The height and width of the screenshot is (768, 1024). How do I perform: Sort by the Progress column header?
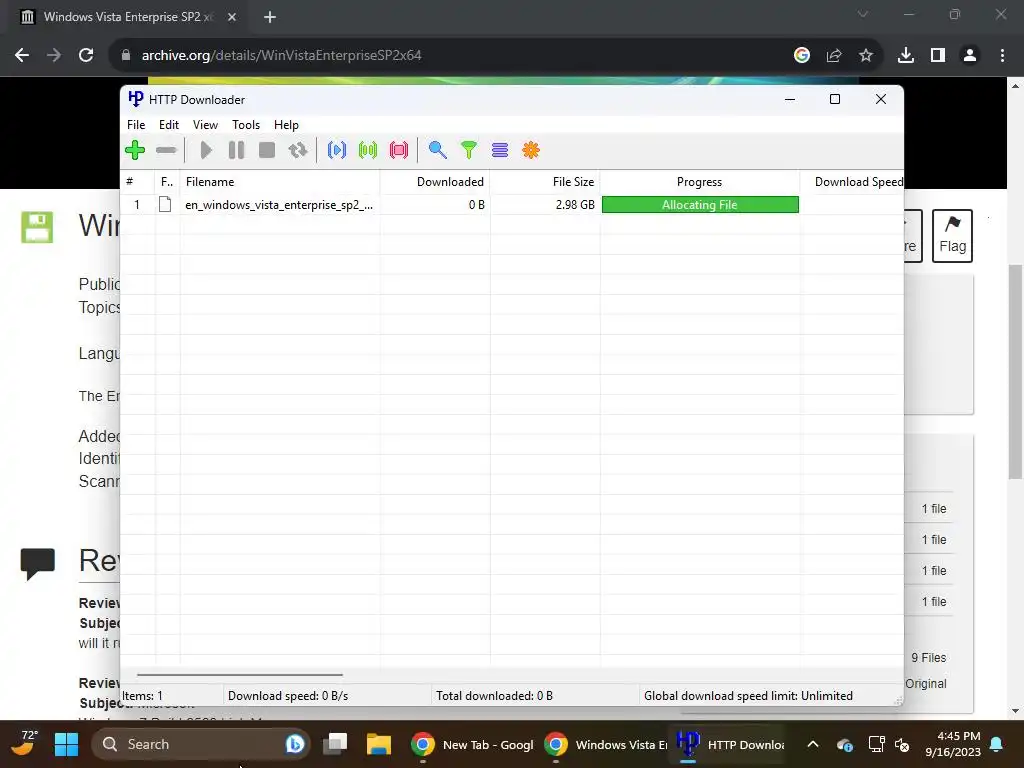[699, 182]
